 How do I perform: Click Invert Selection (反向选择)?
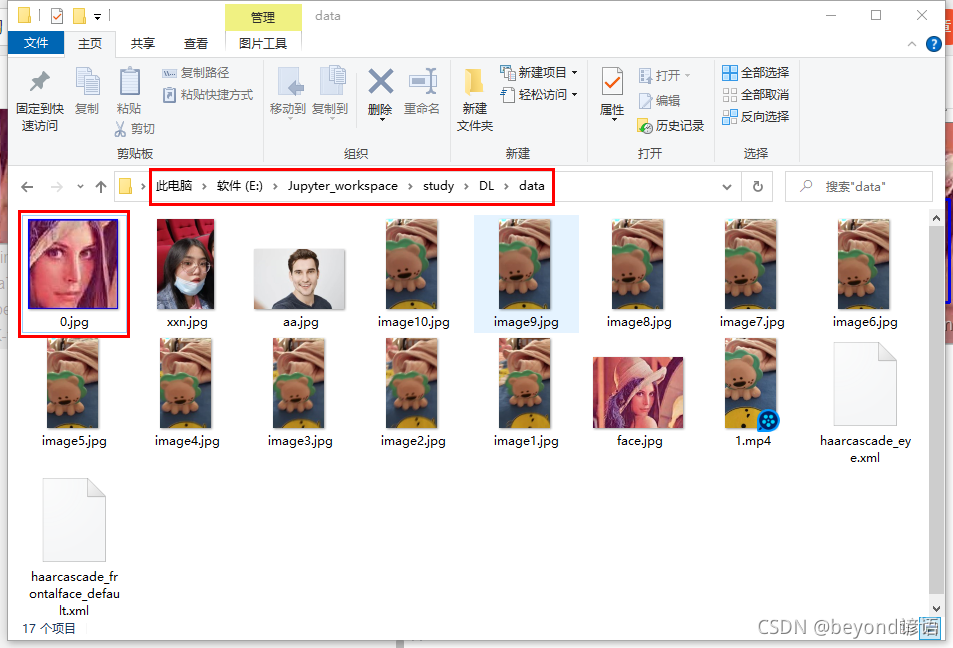click(x=755, y=117)
